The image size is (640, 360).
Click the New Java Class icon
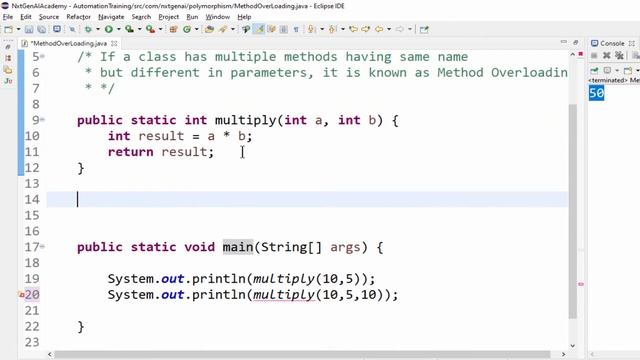pyautogui.click(x=187, y=29)
